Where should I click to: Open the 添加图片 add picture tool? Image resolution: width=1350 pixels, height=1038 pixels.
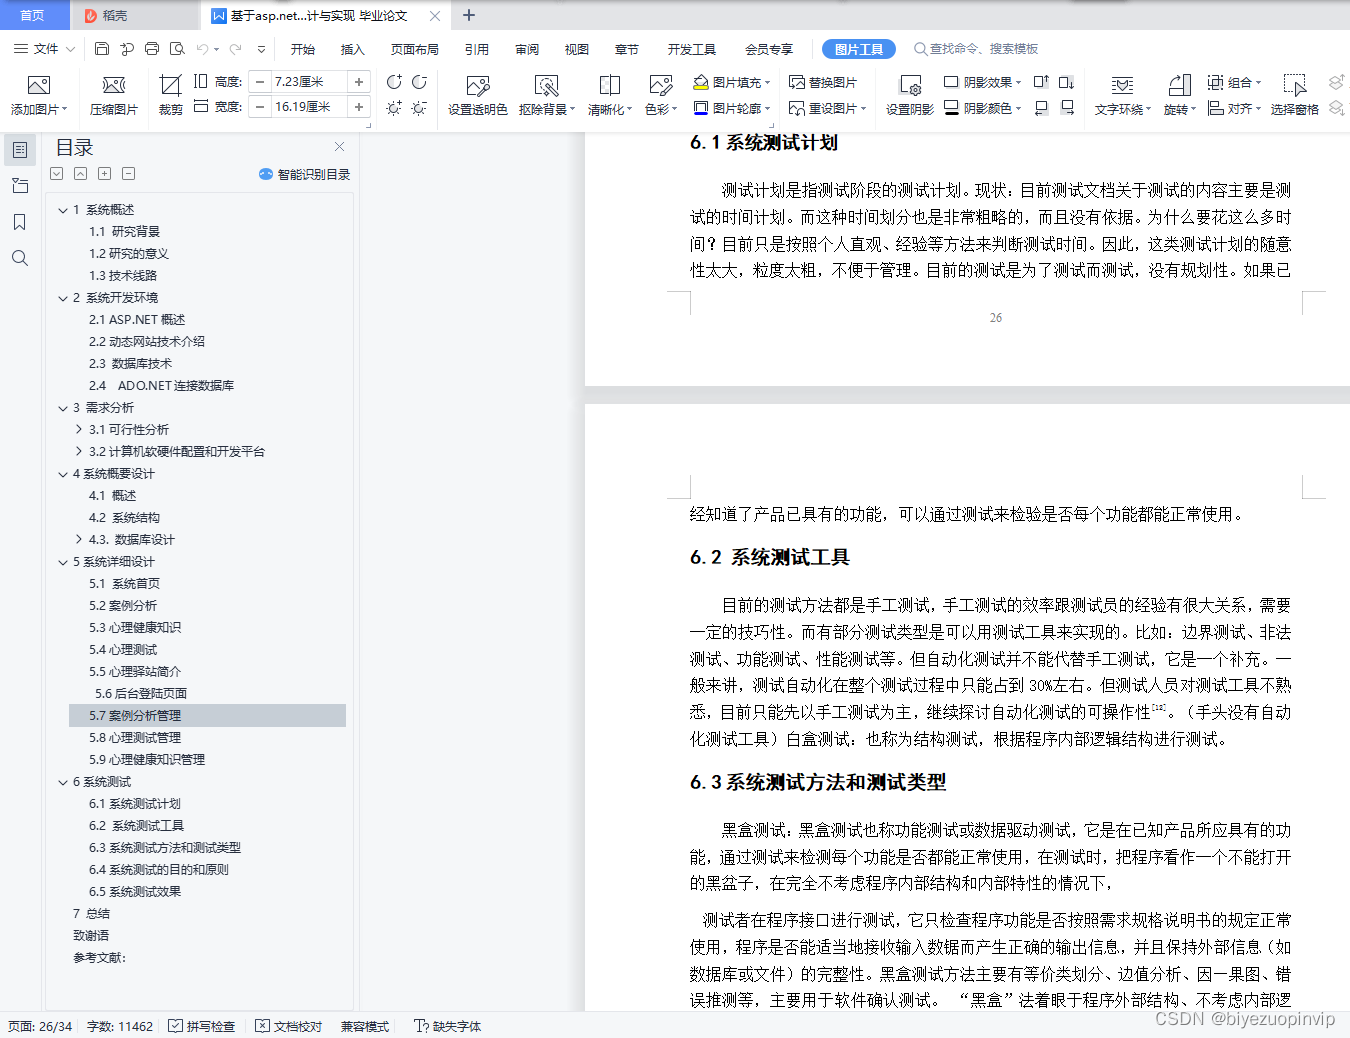[37, 95]
